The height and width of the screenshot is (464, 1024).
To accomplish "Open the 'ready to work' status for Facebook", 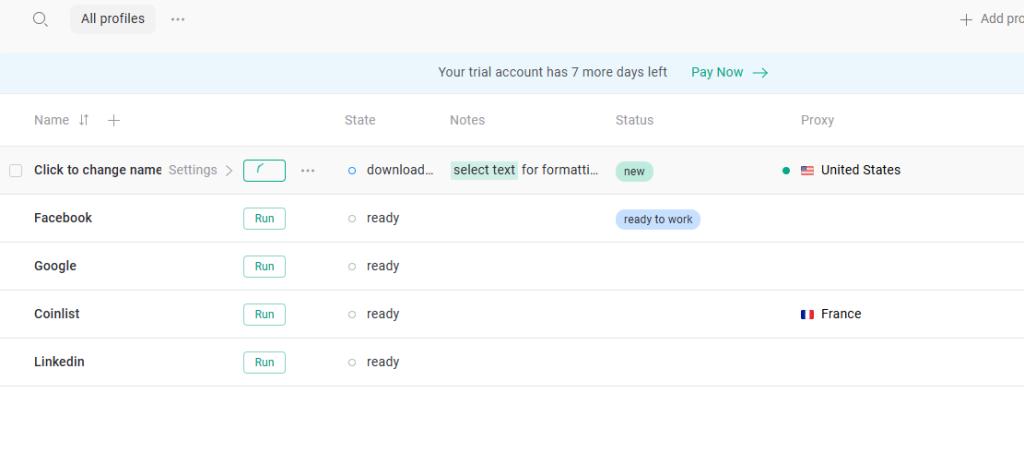I will click(x=658, y=220).
